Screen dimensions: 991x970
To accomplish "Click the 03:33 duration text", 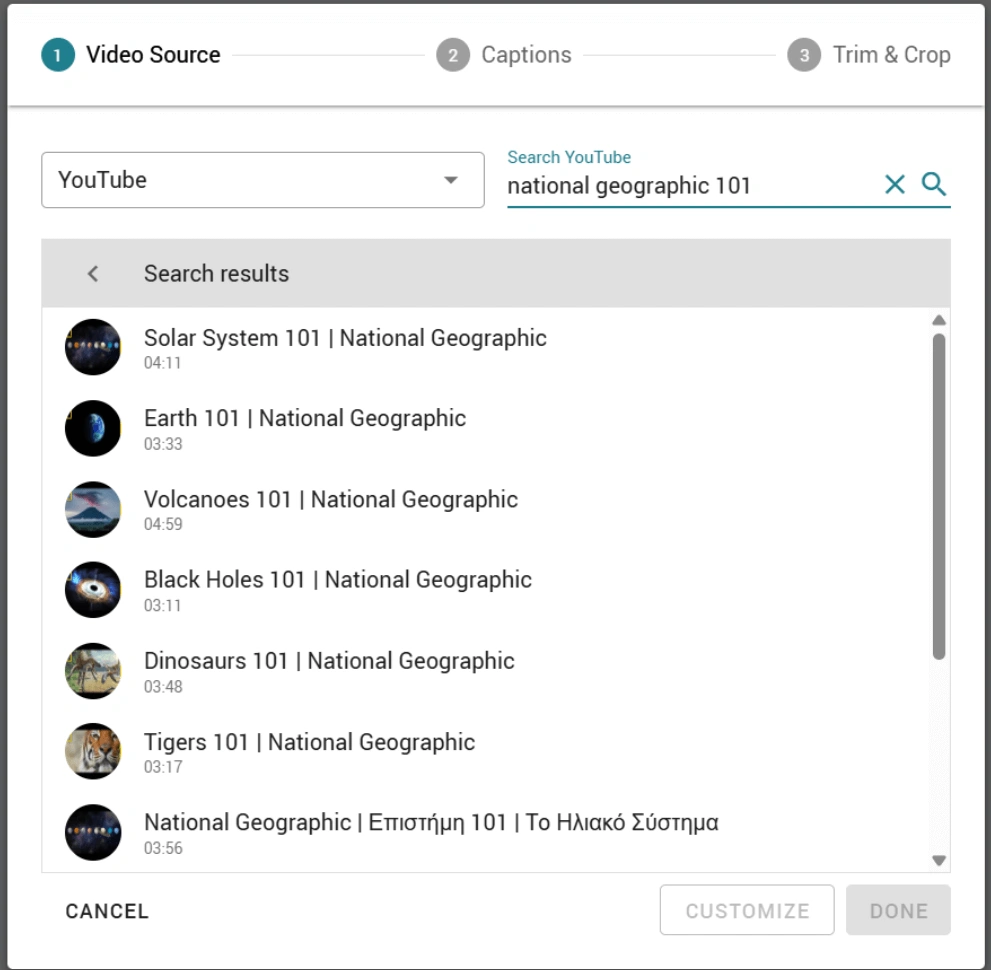I will point(163,444).
